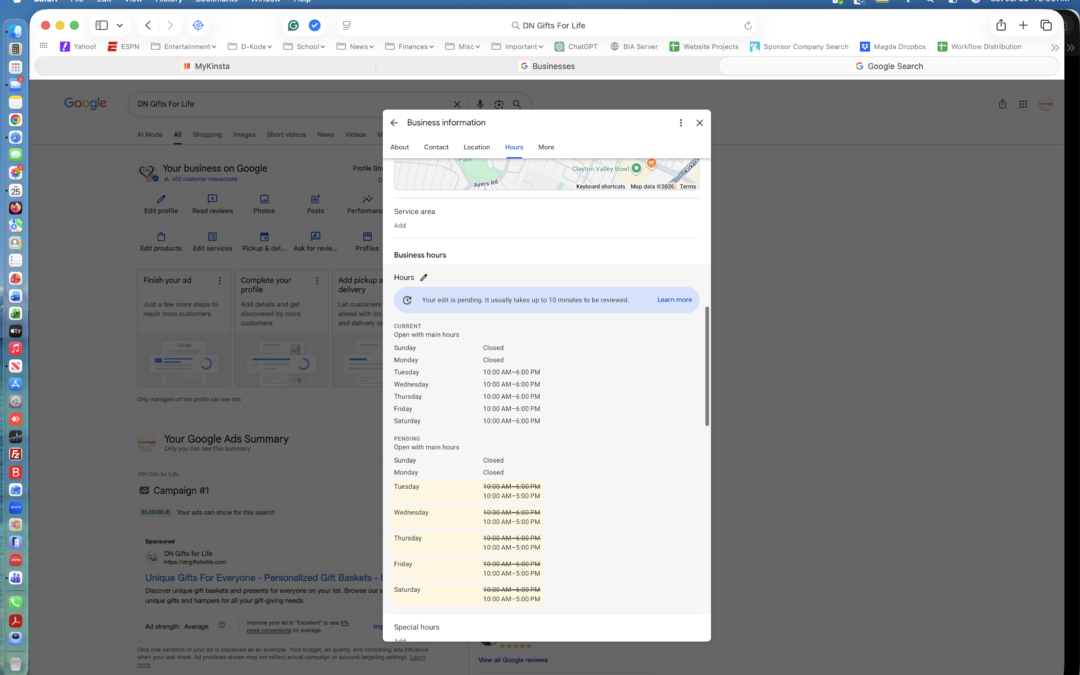Switch to the About tab

(x=399, y=147)
